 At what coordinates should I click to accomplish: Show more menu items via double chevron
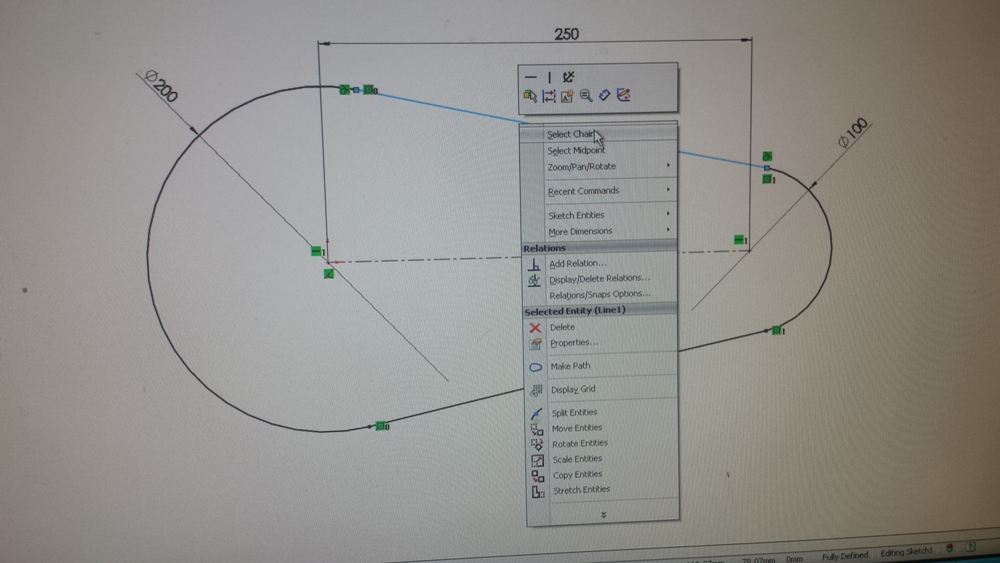pyautogui.click(x=603, y=514)
